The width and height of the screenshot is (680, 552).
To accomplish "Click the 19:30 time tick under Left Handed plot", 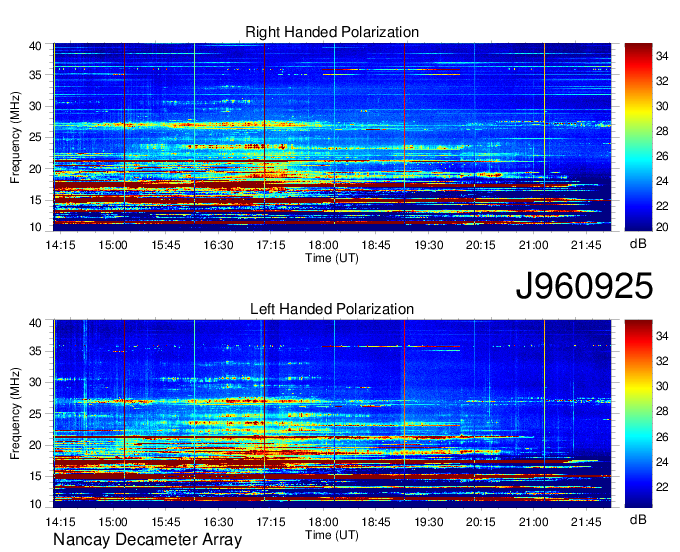I will pos(428,522).
